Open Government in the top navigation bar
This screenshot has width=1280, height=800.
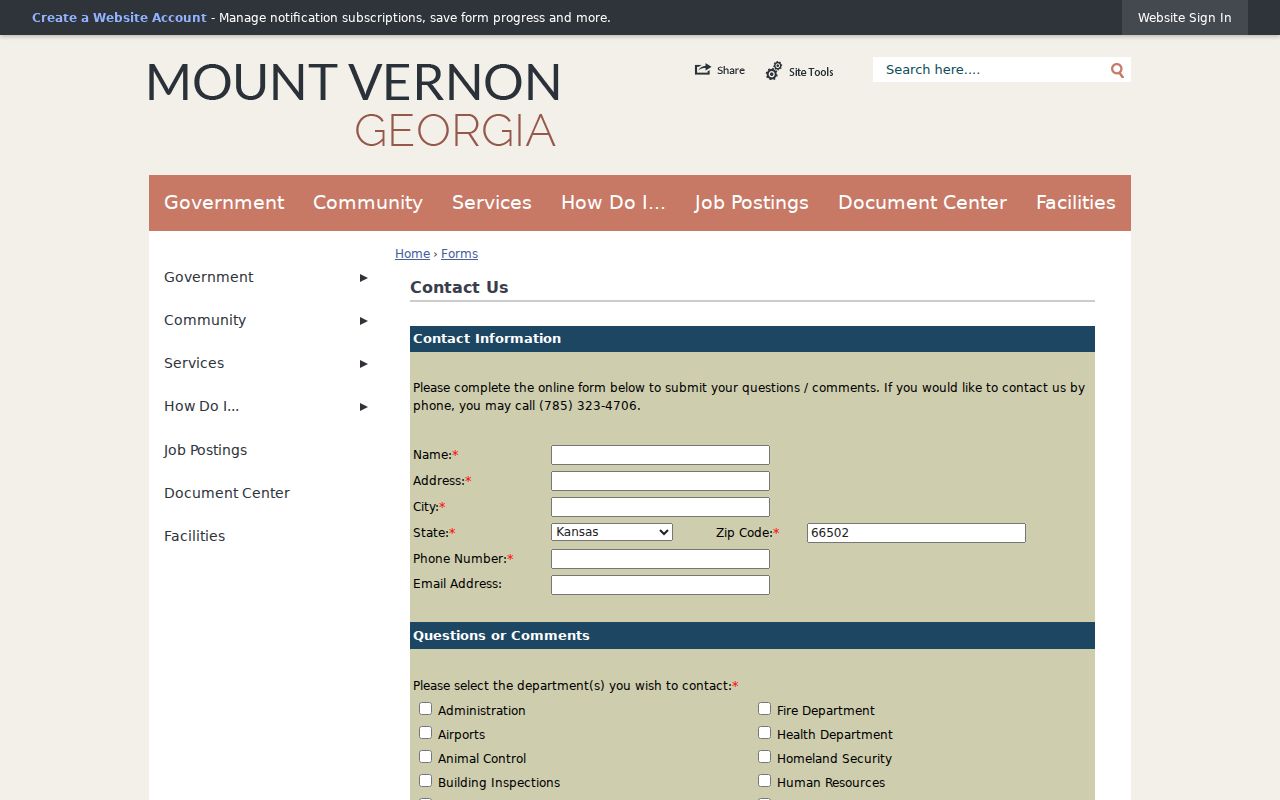pyautogui.click(x=224, y=202)
